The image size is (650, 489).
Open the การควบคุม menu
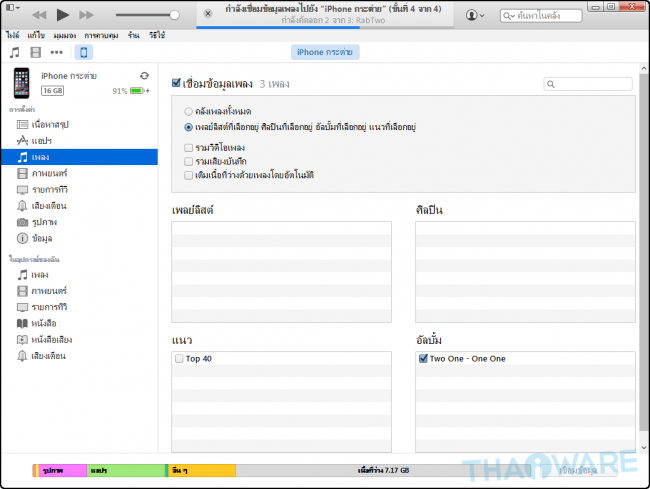click(101, 35)
